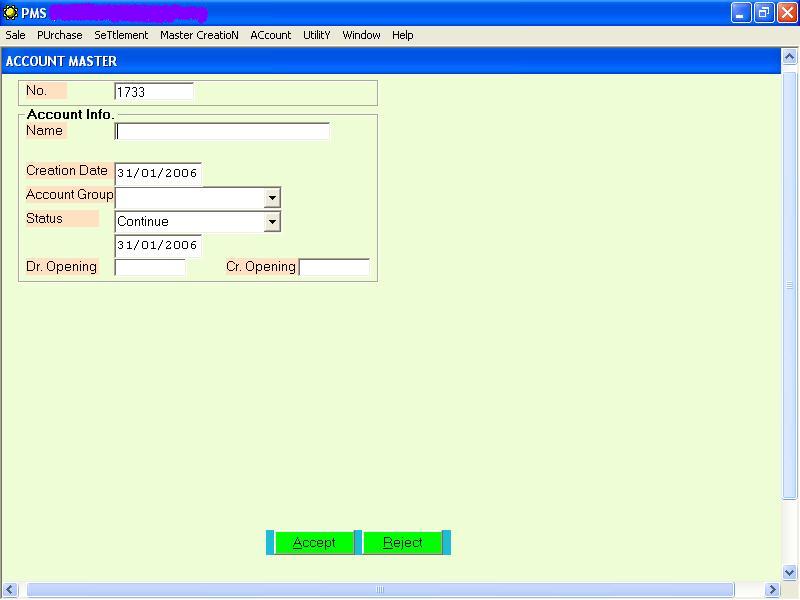The height and width of the screenshot is (600, 800).
Task: Open the Sale menu
Action: click(x=16, y=35)
